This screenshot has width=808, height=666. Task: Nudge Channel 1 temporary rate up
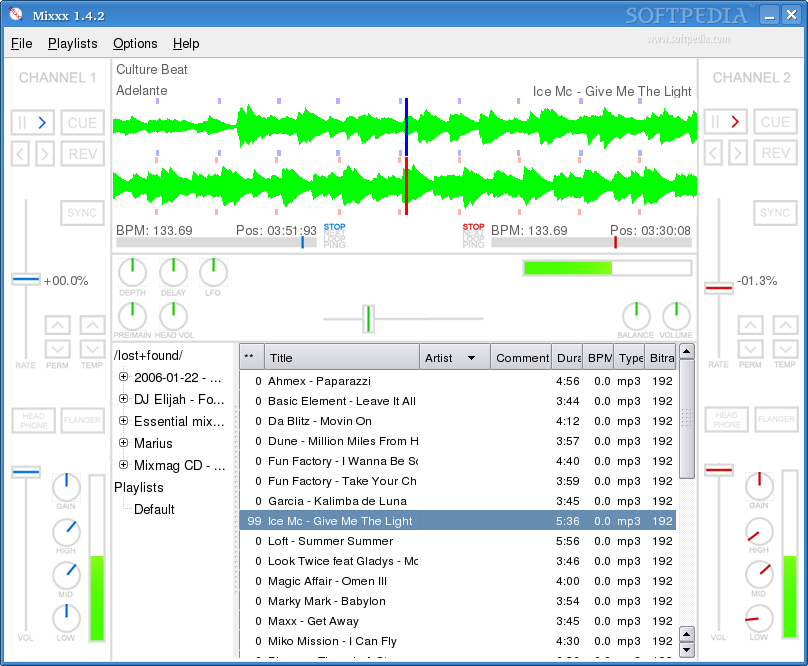pyautogui.click(x=92, y=325)
